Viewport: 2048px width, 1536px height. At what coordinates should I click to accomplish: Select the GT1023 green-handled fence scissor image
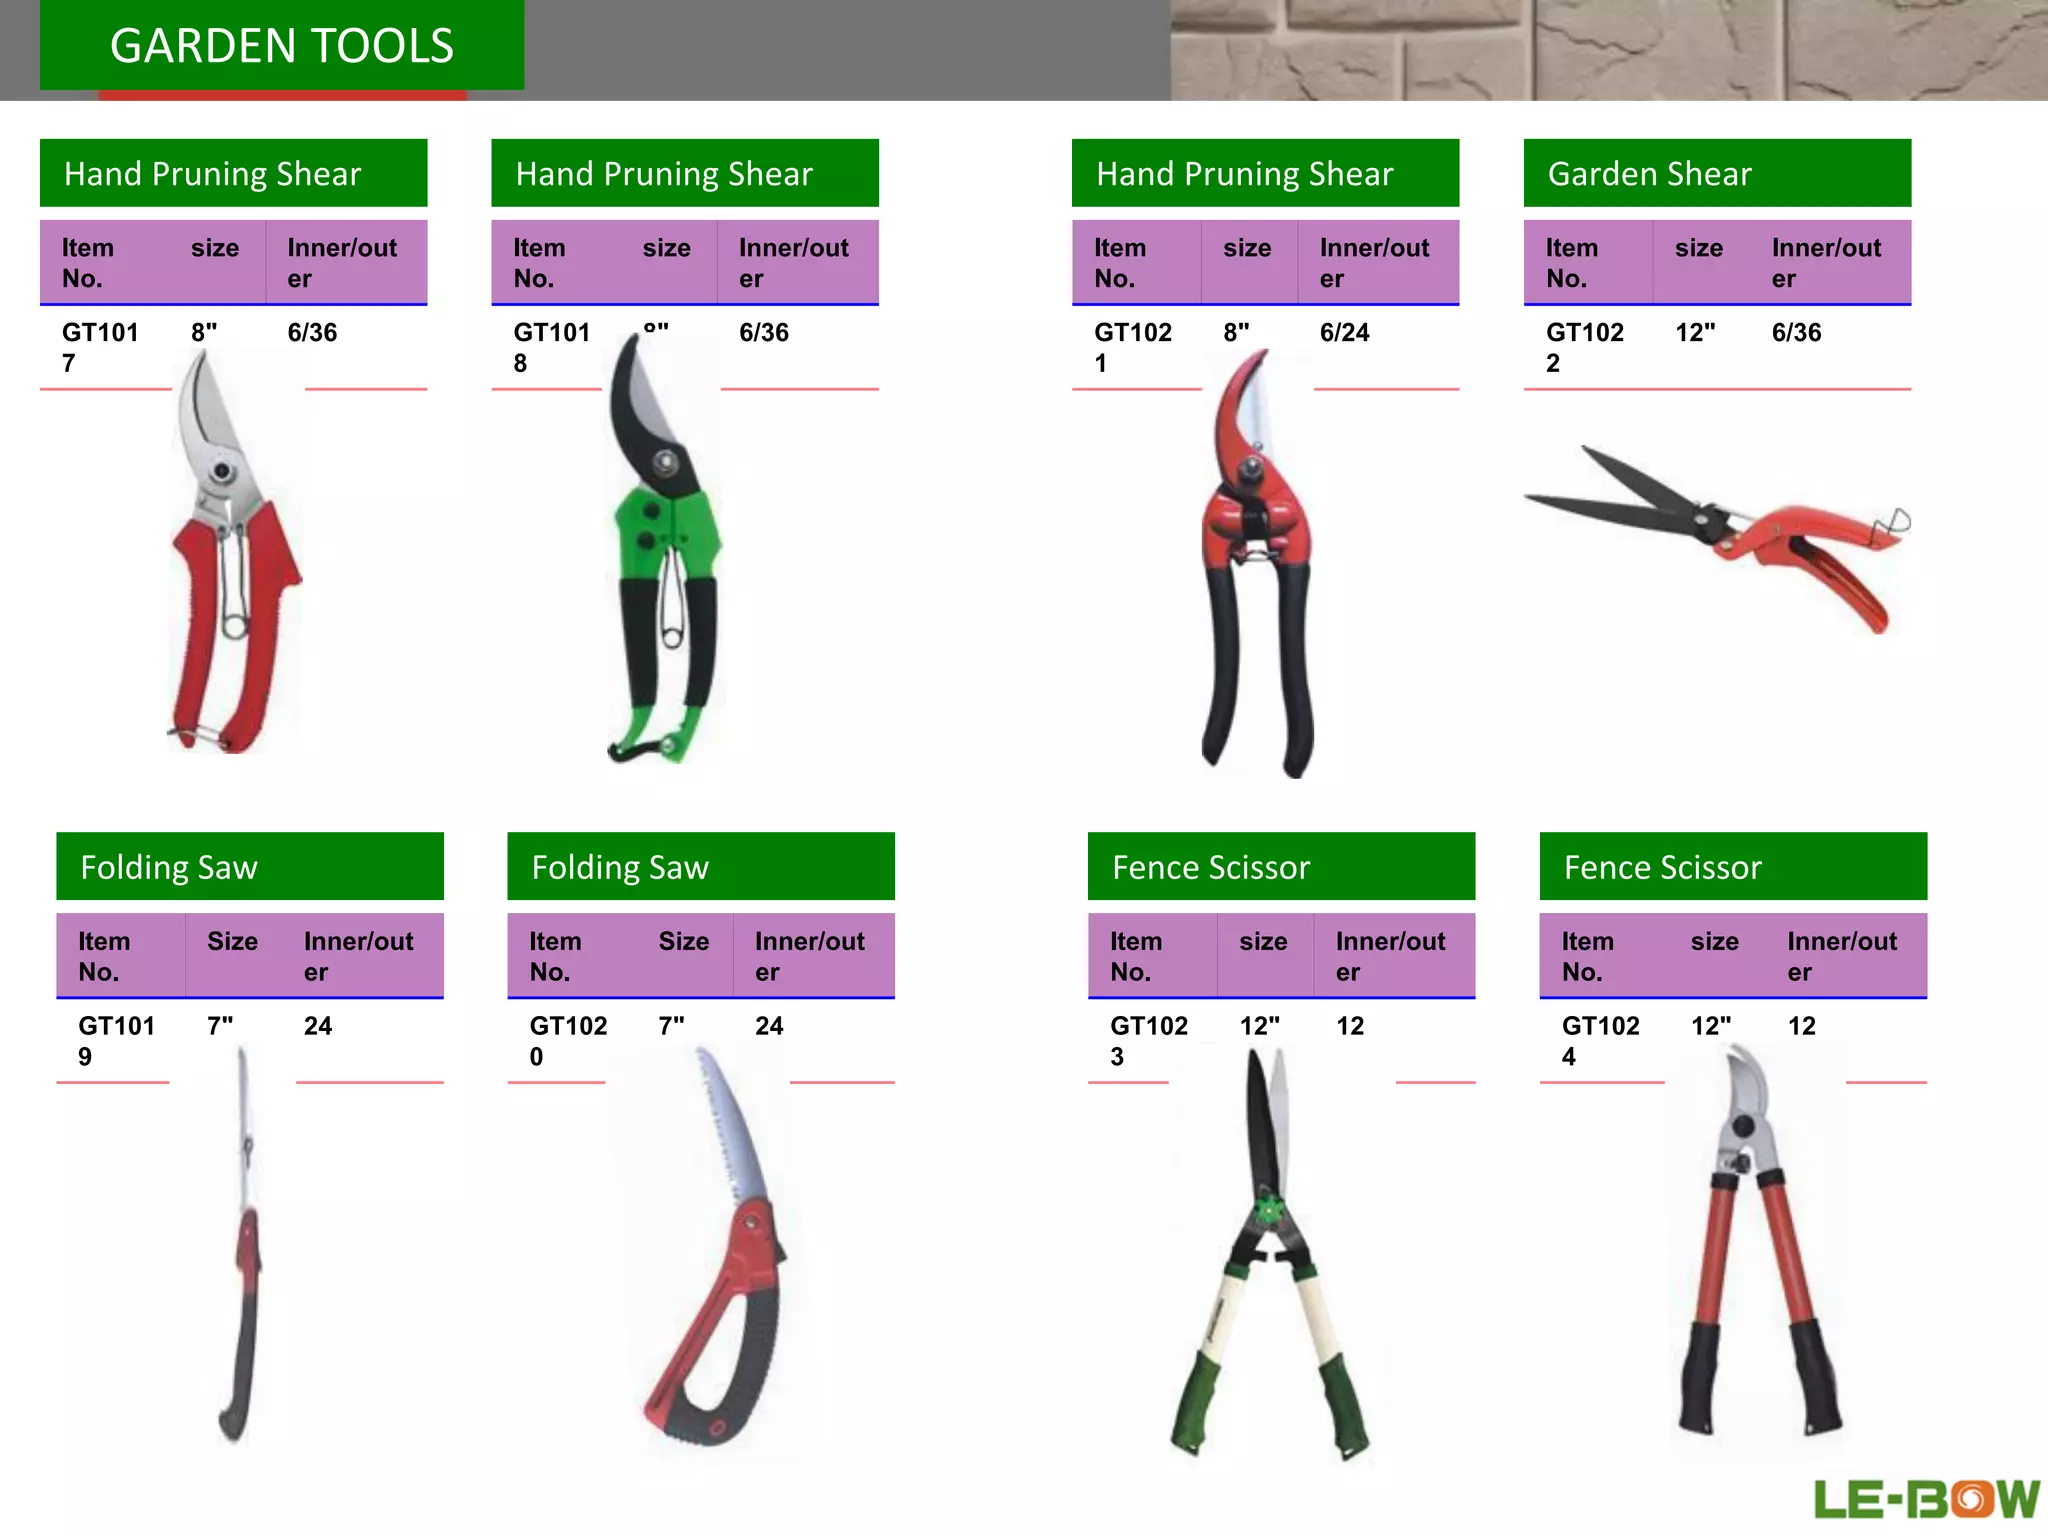1270,1253
